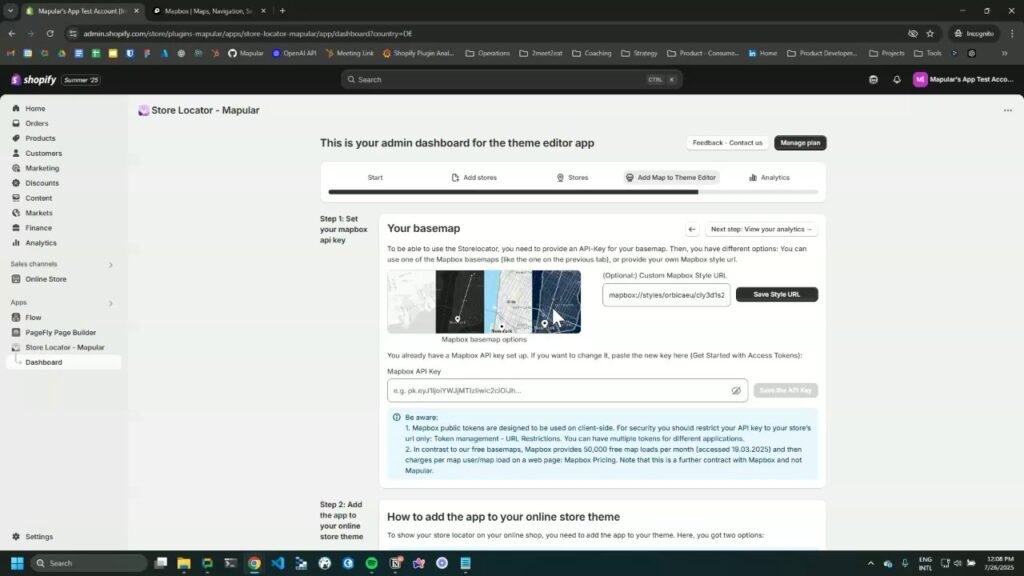Click the Save Style URL button
The height and width of the screenshot is (576, 1024).
(776, 295)
